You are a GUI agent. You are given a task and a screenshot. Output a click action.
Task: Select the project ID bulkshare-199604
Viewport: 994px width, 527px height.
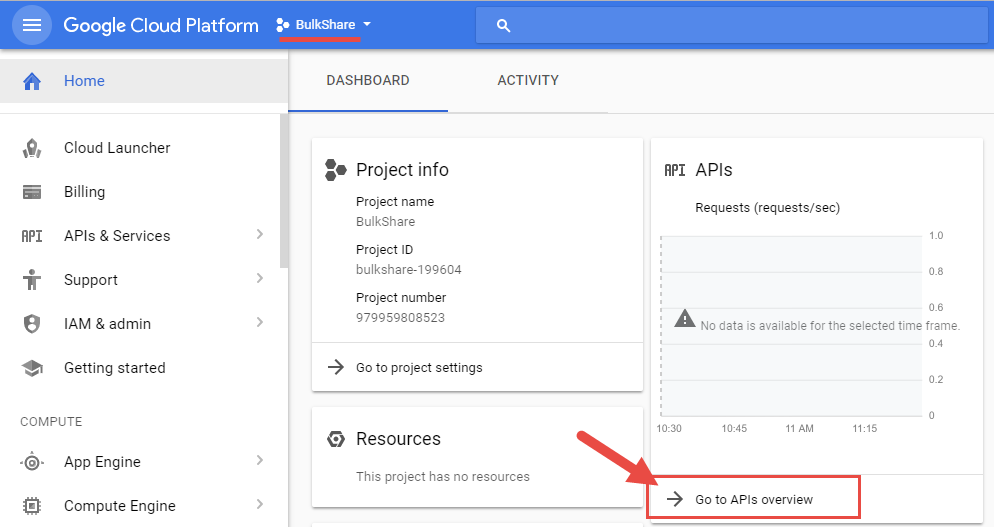(408, 270)
